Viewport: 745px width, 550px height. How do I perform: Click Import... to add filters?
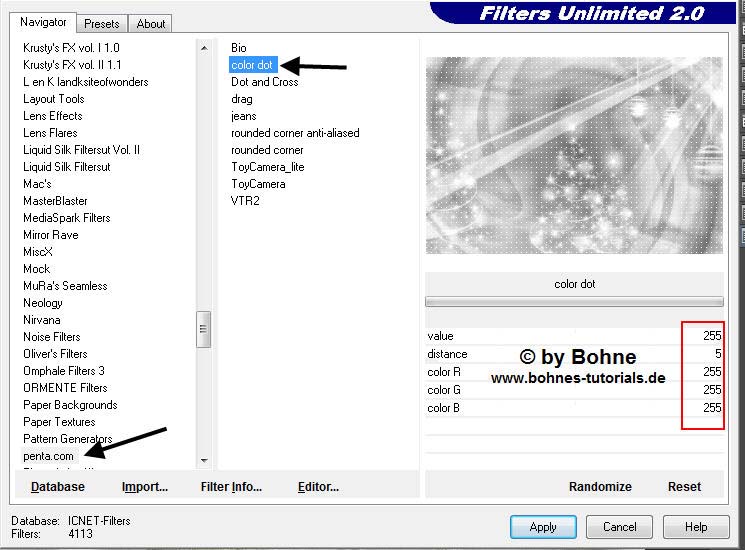(x=145, y=487)
